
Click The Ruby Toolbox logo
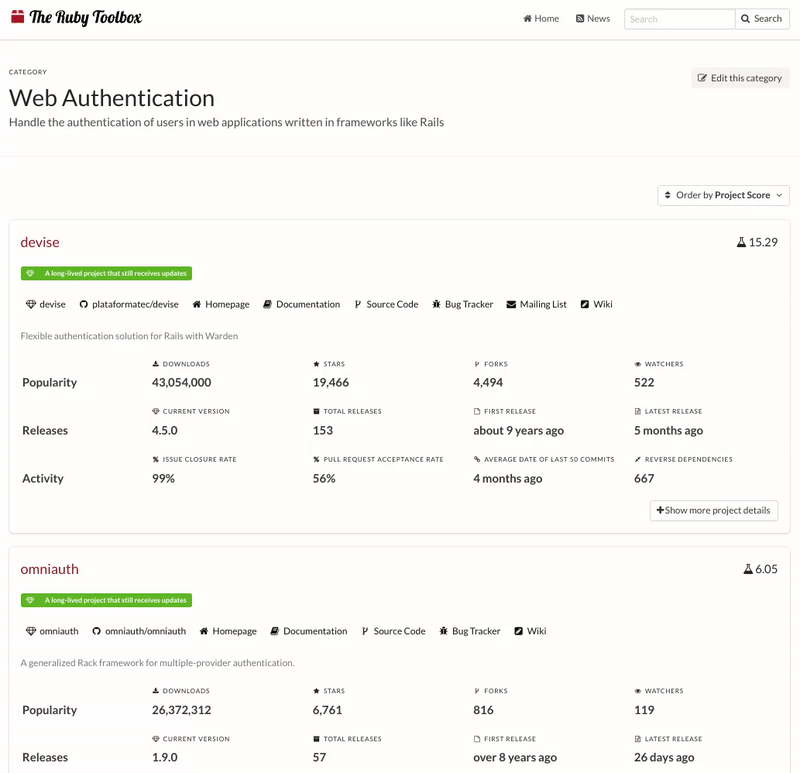(x=76, y=17)
